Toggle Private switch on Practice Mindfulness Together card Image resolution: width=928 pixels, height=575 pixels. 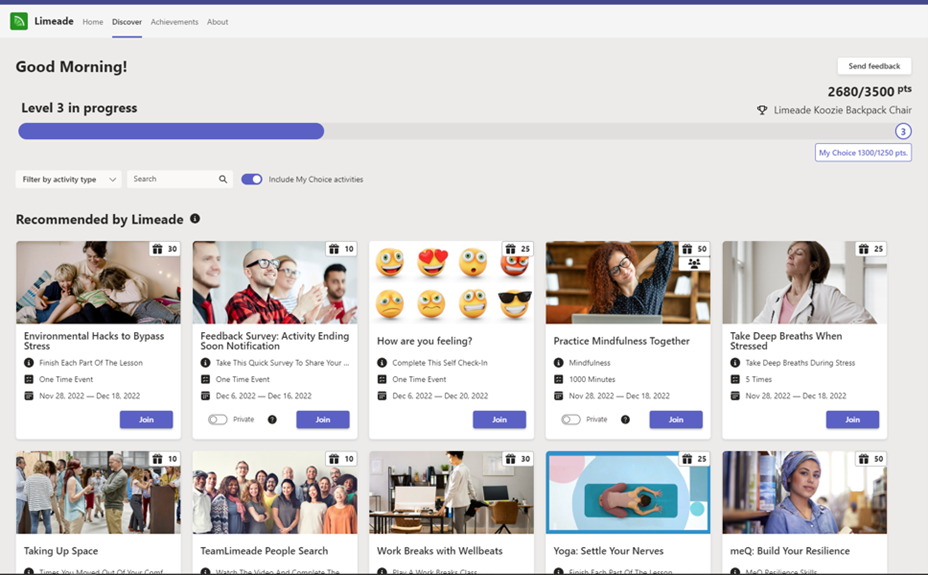point(571,419)
